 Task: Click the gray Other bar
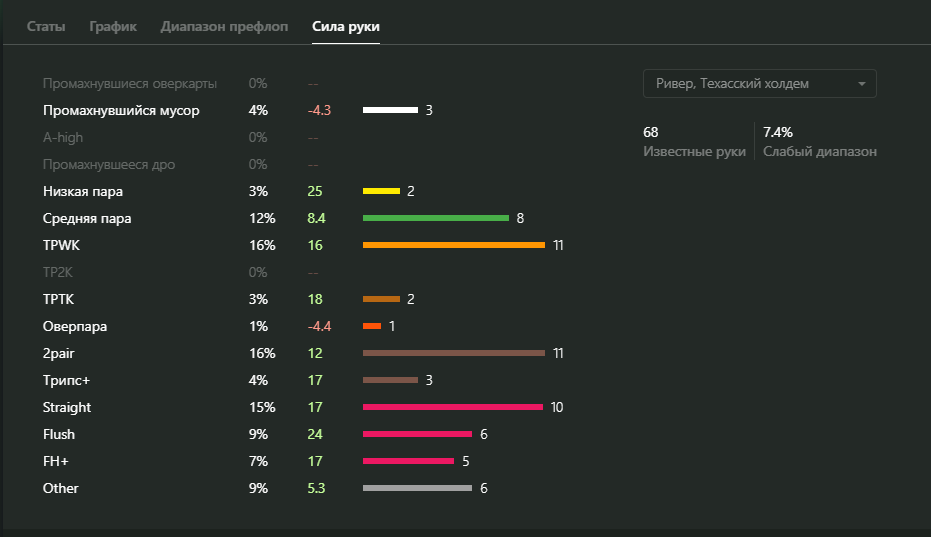click(x=417, y=488)
